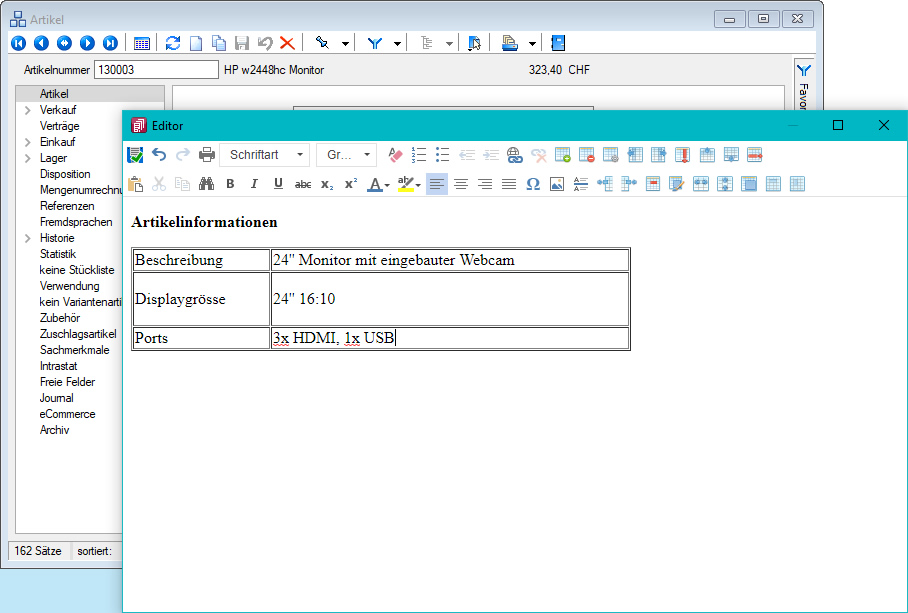
Task: Click the red X delete icon
Action: point(287,43)
